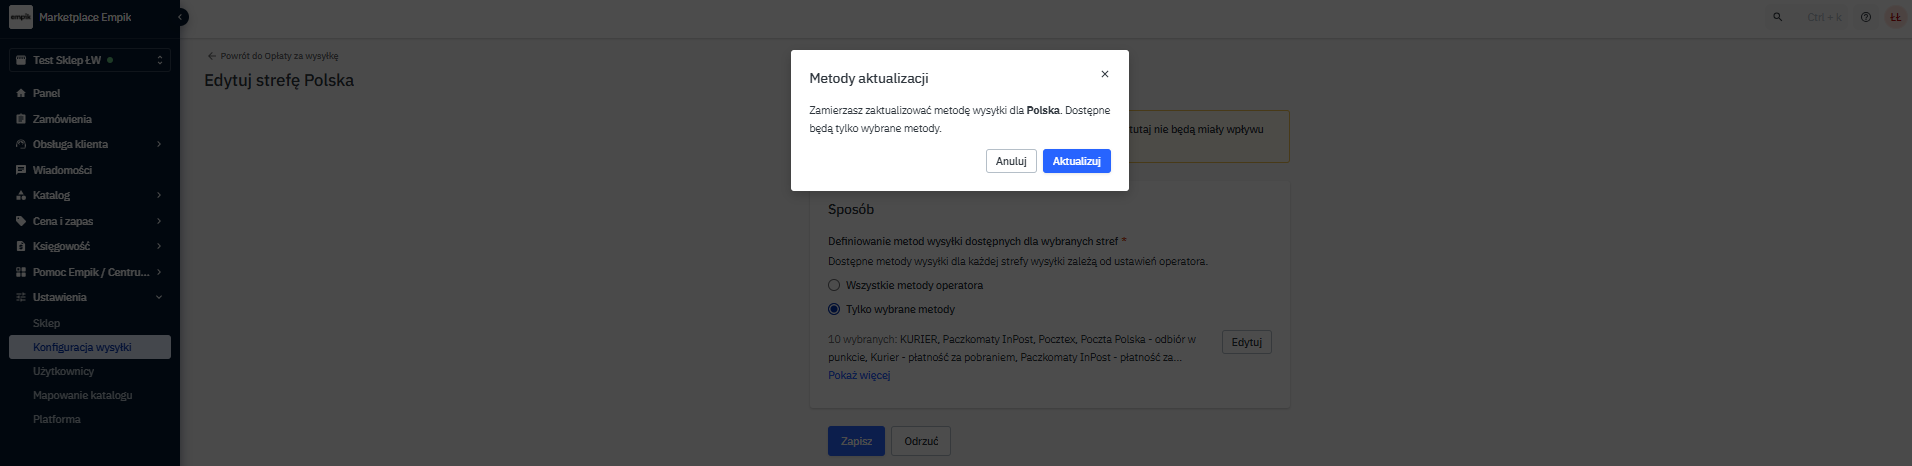Open the help question mark icon

[1865, 17]
